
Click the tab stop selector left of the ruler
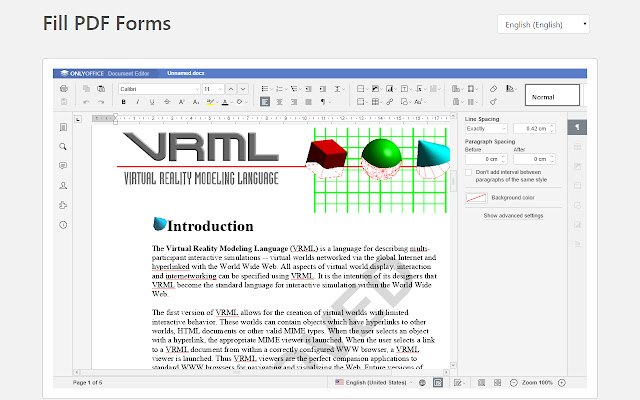coord(78,119)
